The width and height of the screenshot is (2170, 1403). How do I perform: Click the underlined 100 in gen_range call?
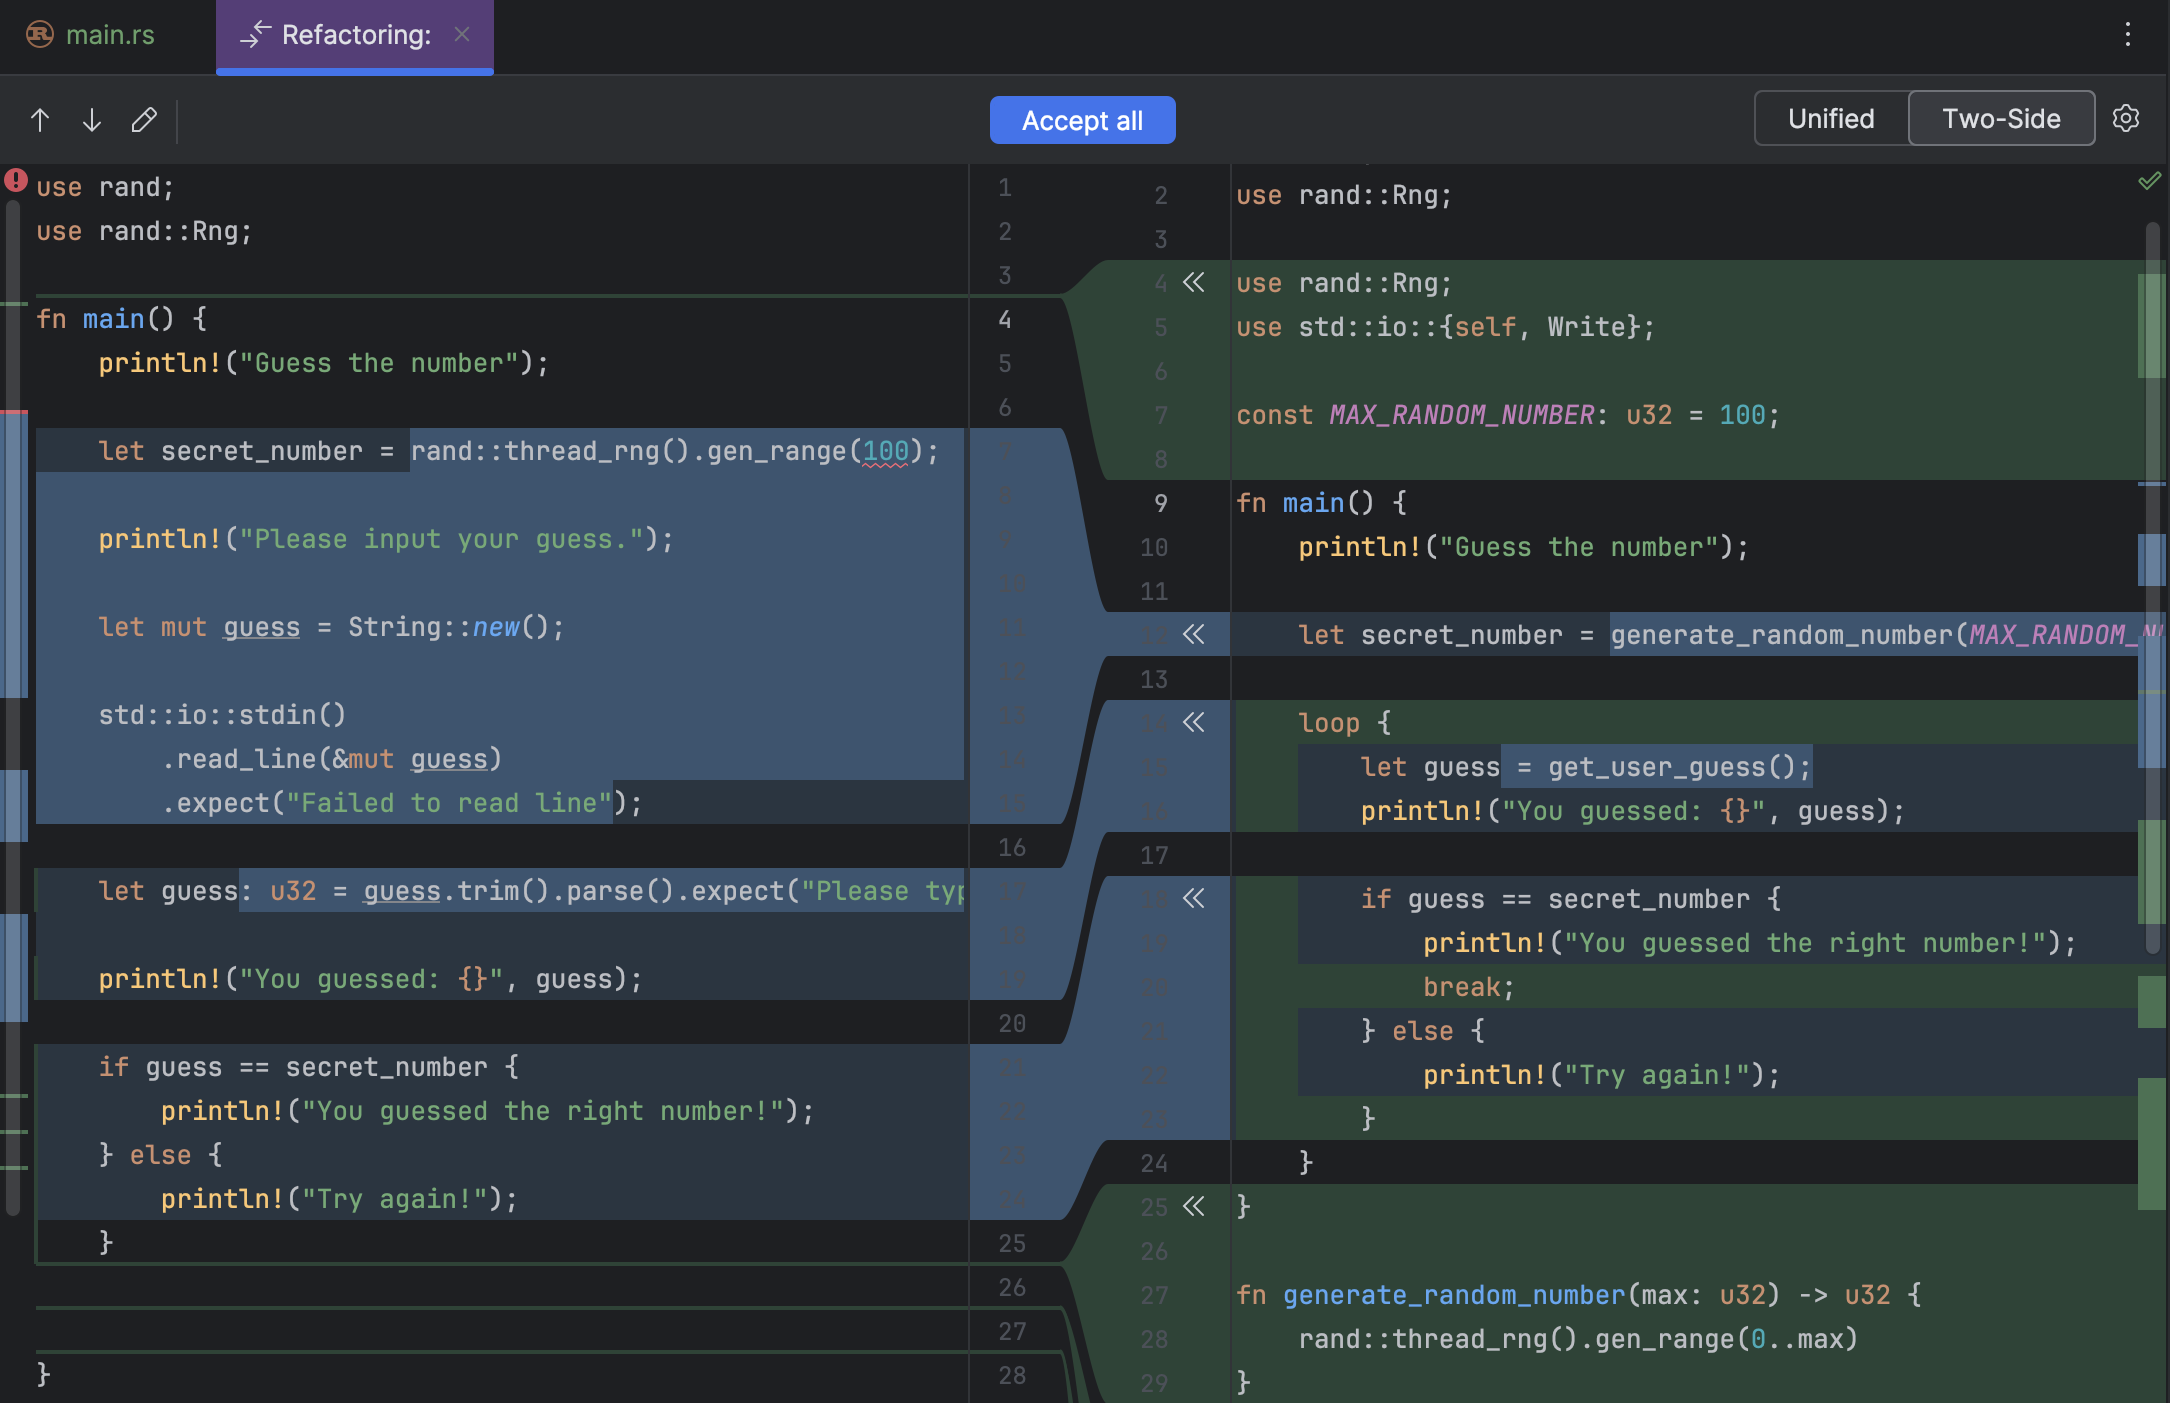pos(886,452)
